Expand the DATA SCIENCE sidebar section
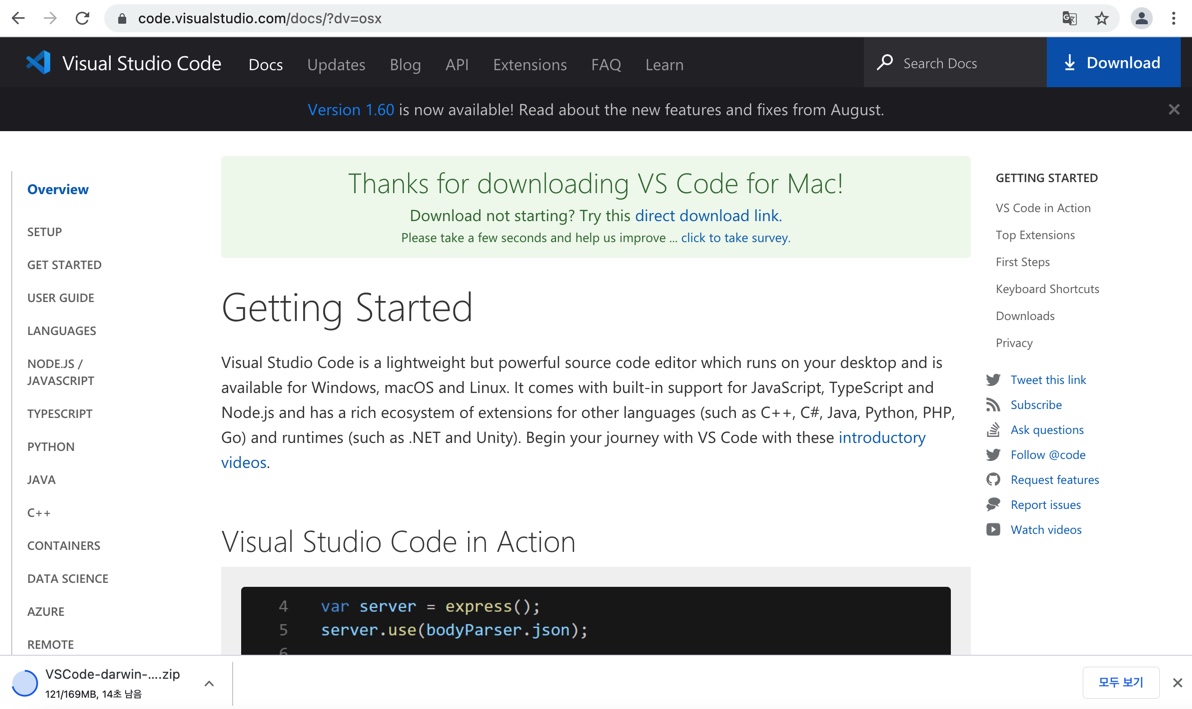Image resolution: width=1192 pixels, height=709 pixels. point(68,578)
